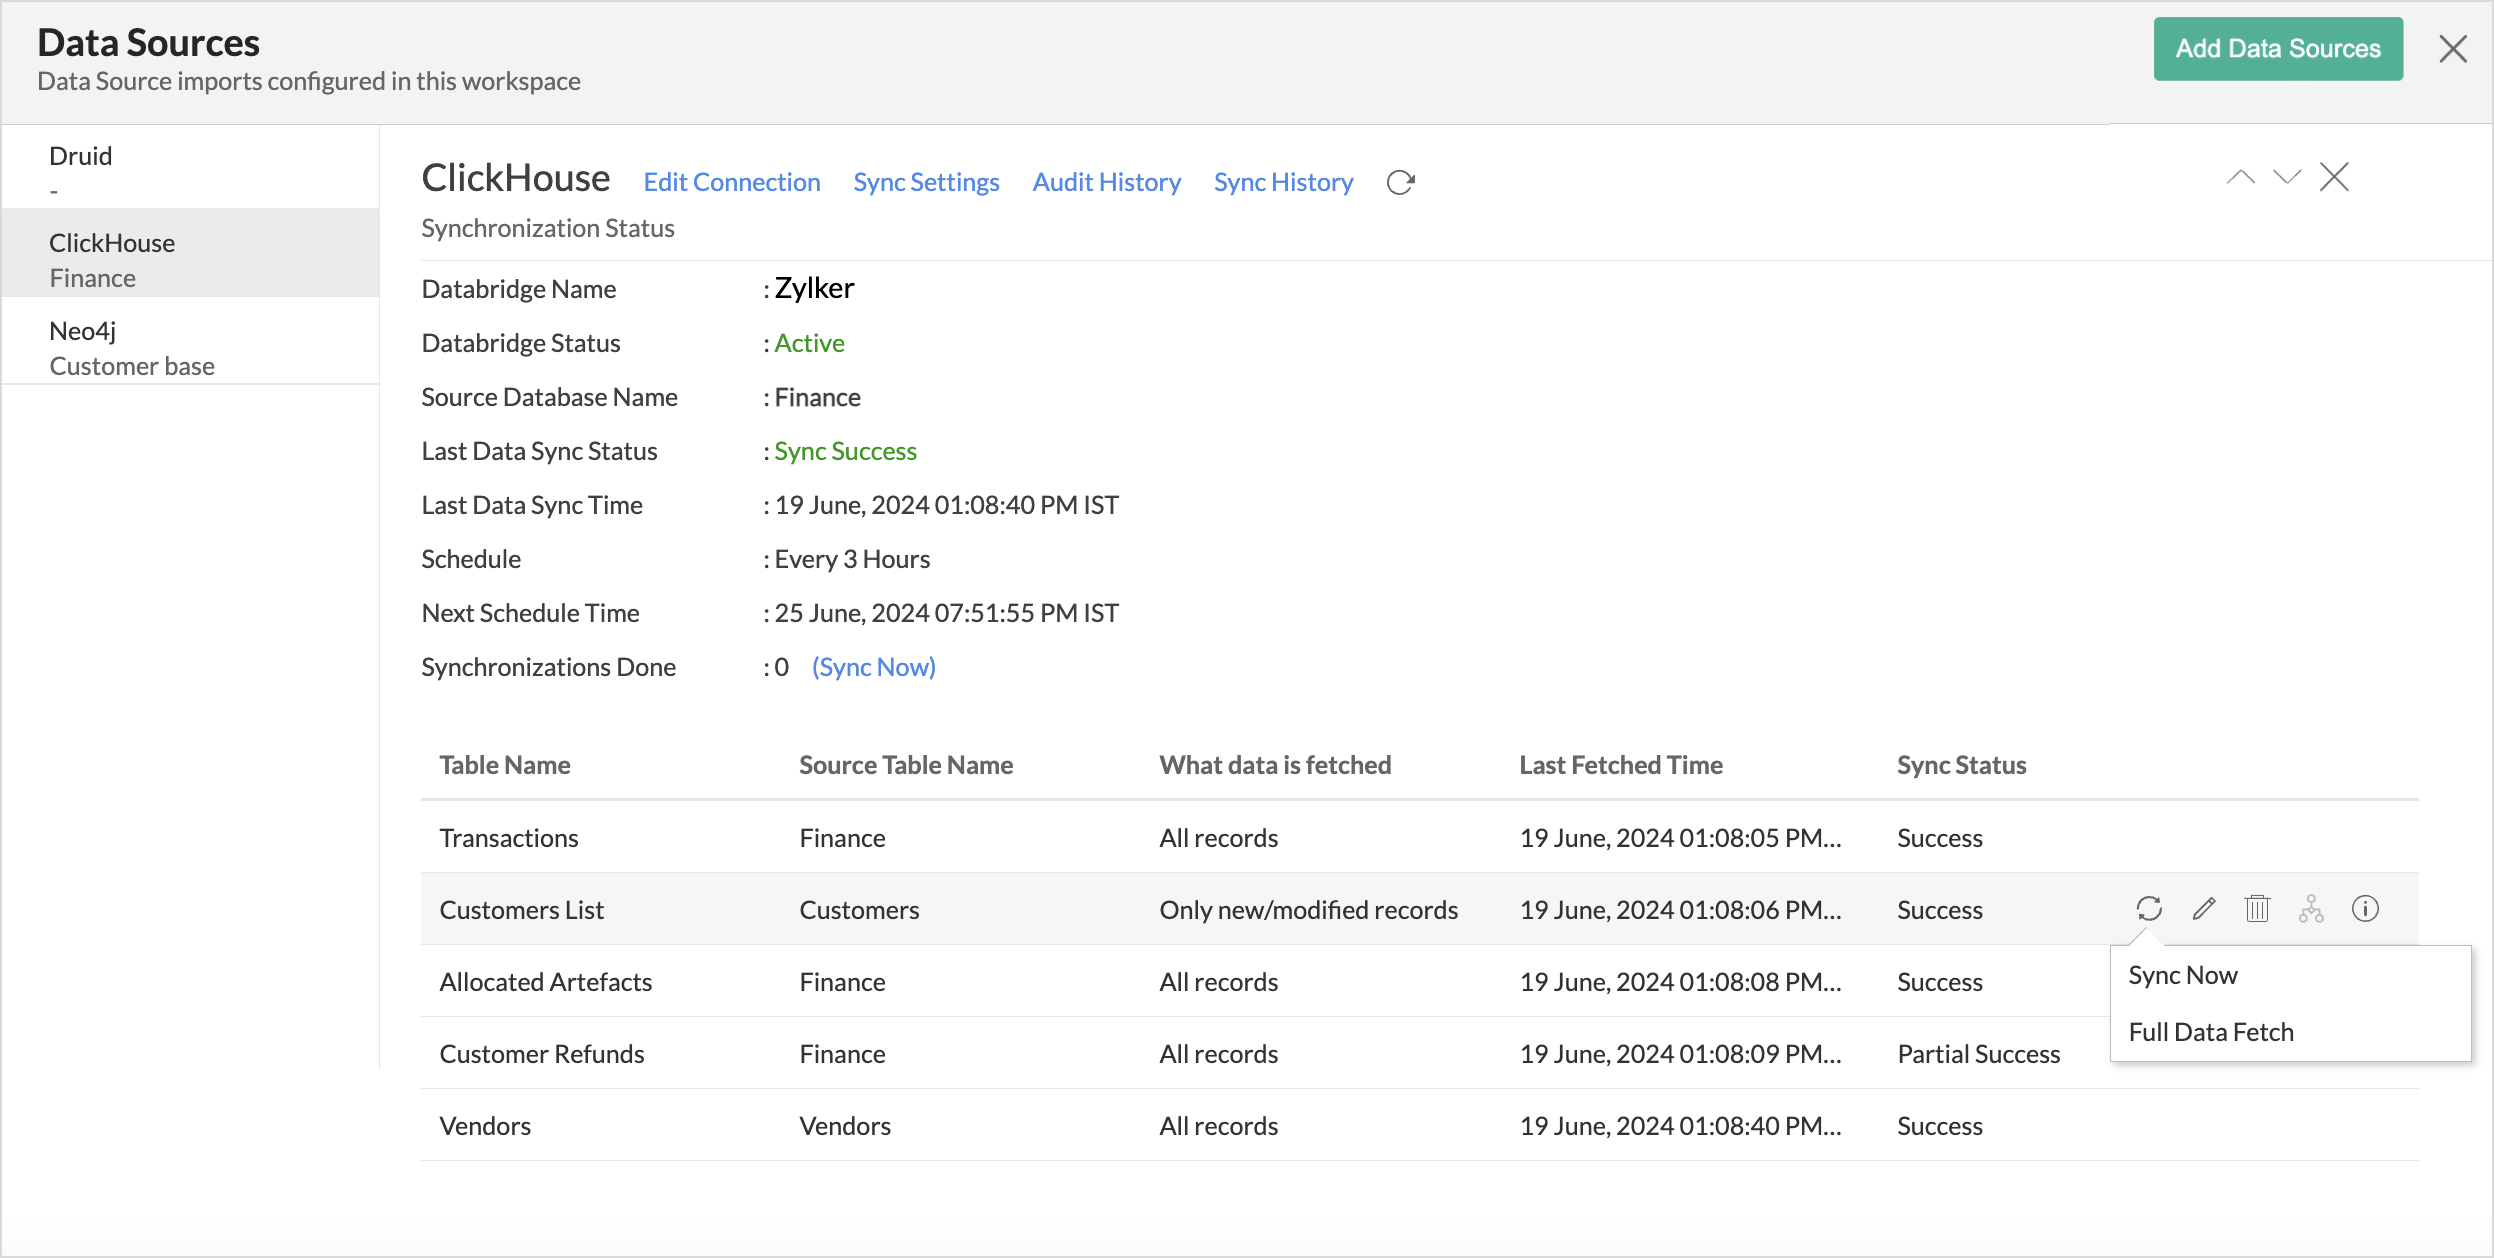Go to previous data source with up chevron
The width and height of the screenshot is (2494, 1258).
pyautogui.click(x=2241, y=177)
